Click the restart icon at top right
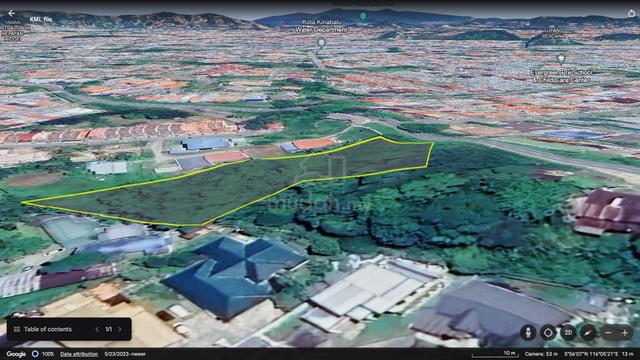The image size is (640, 360). click(x=631, y=13)
